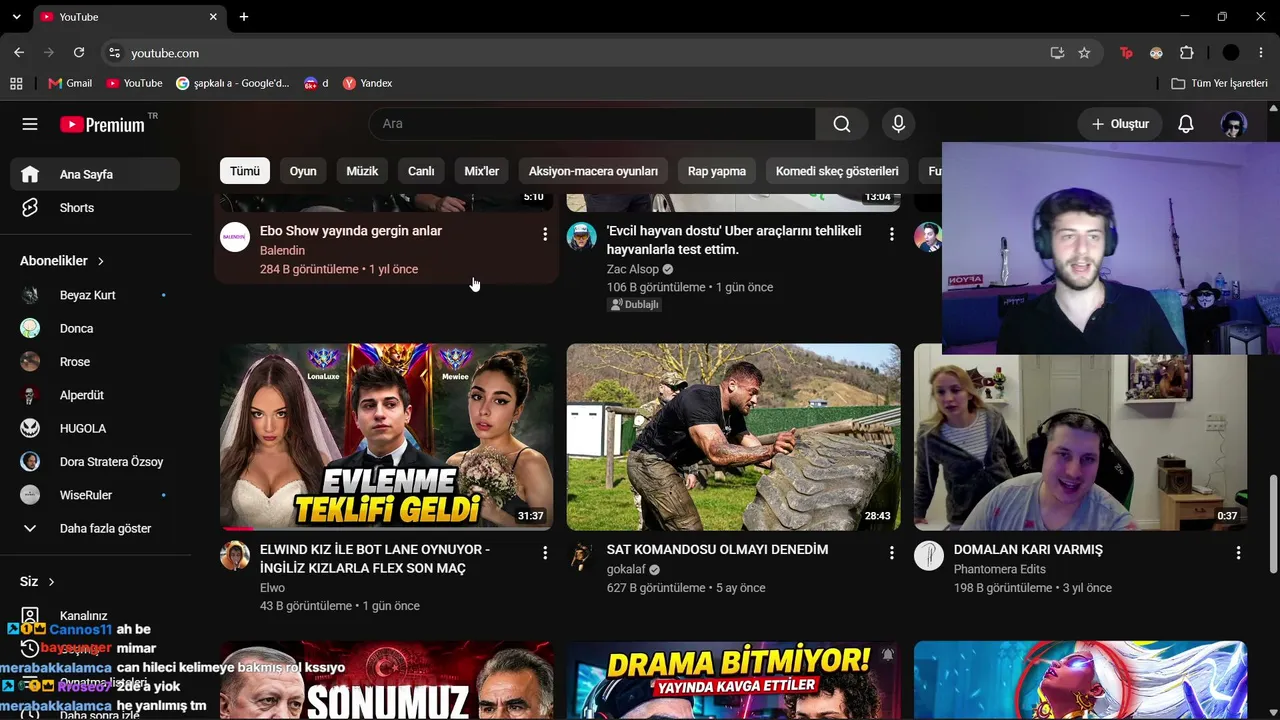Start voice search with the microphone icon

coord(898,124)
